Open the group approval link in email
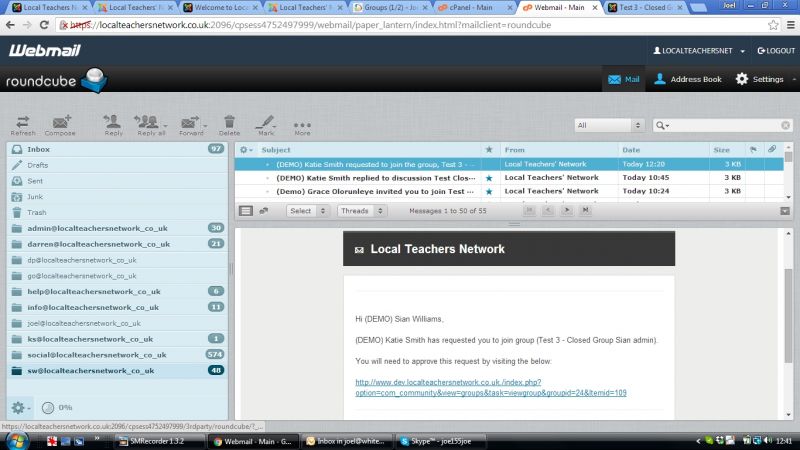 (x=491, y=387)
